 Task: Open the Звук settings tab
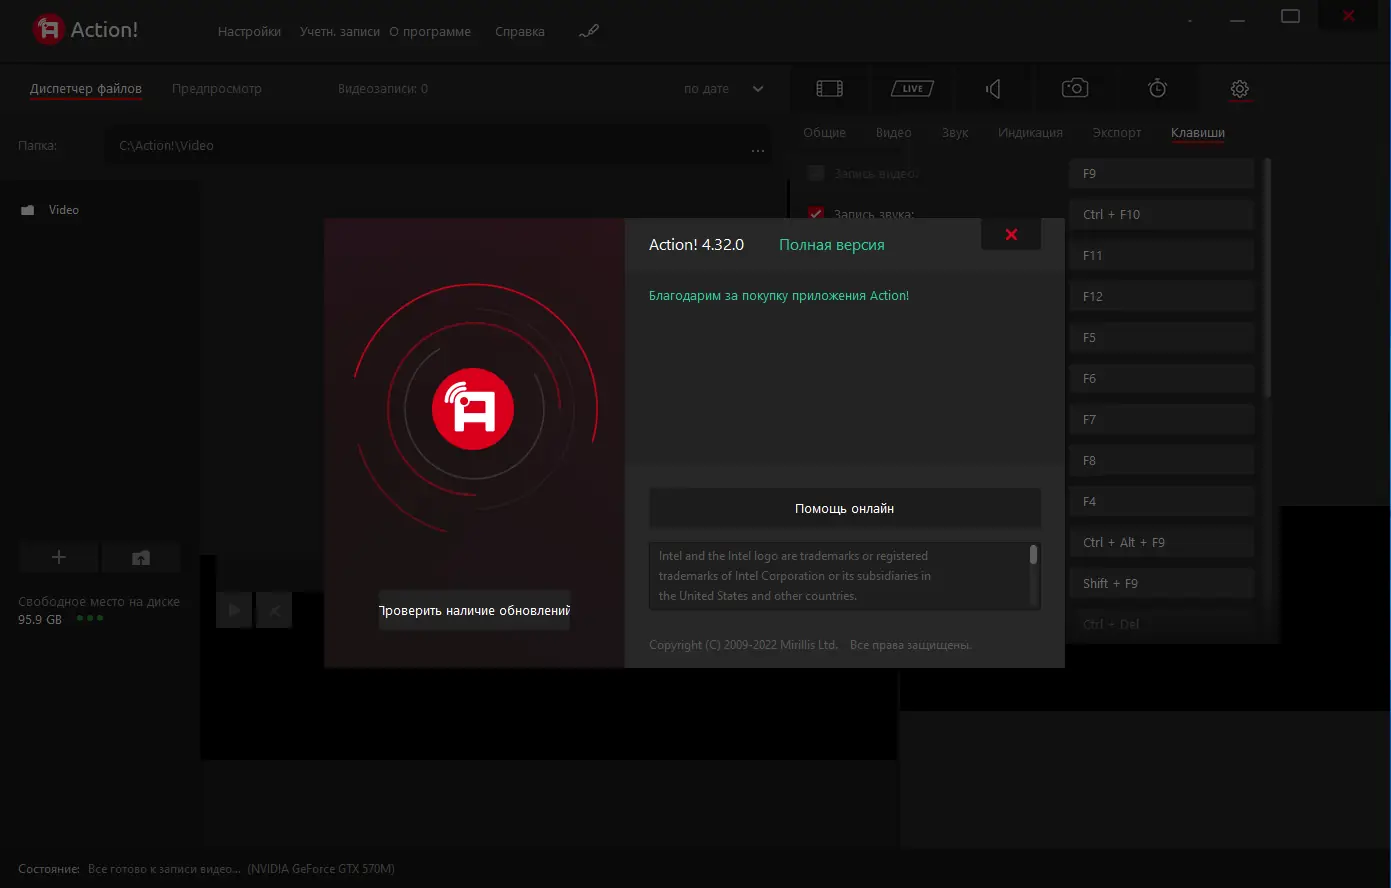click(955, 133)
